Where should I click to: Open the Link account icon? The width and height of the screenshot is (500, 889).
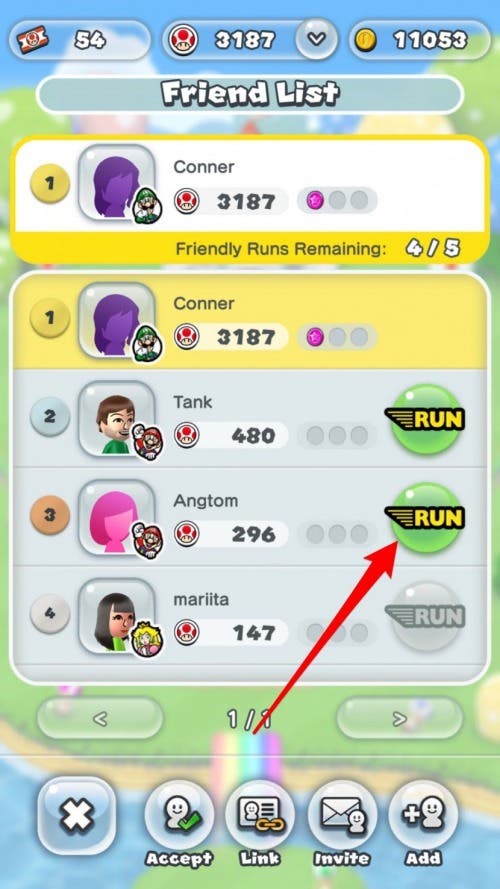(x=260, y=815)
